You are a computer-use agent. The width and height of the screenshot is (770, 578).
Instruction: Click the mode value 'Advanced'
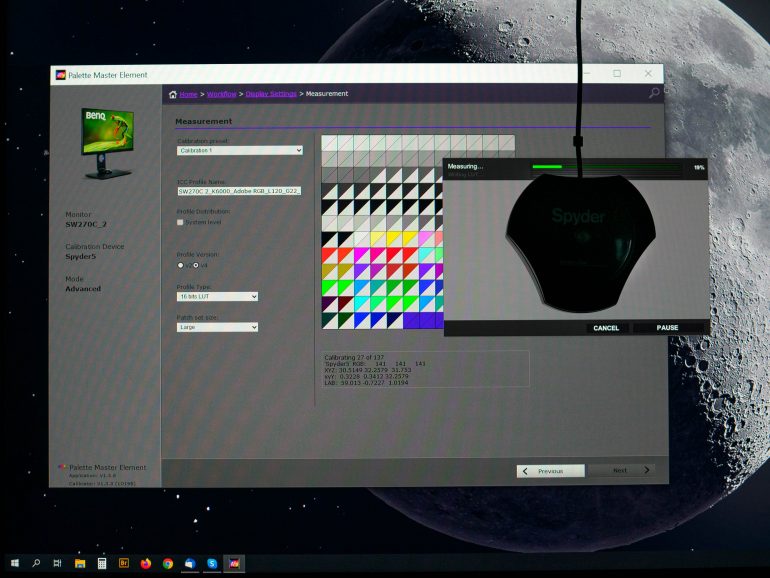click(x=83, y=289)
